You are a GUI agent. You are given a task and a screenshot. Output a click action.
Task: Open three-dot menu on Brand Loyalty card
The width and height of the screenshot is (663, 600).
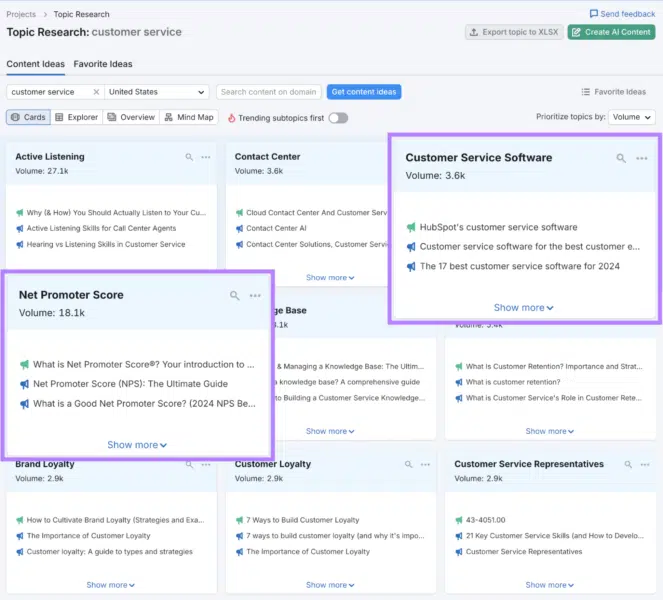pyautogui.click(x=206, y=464)
